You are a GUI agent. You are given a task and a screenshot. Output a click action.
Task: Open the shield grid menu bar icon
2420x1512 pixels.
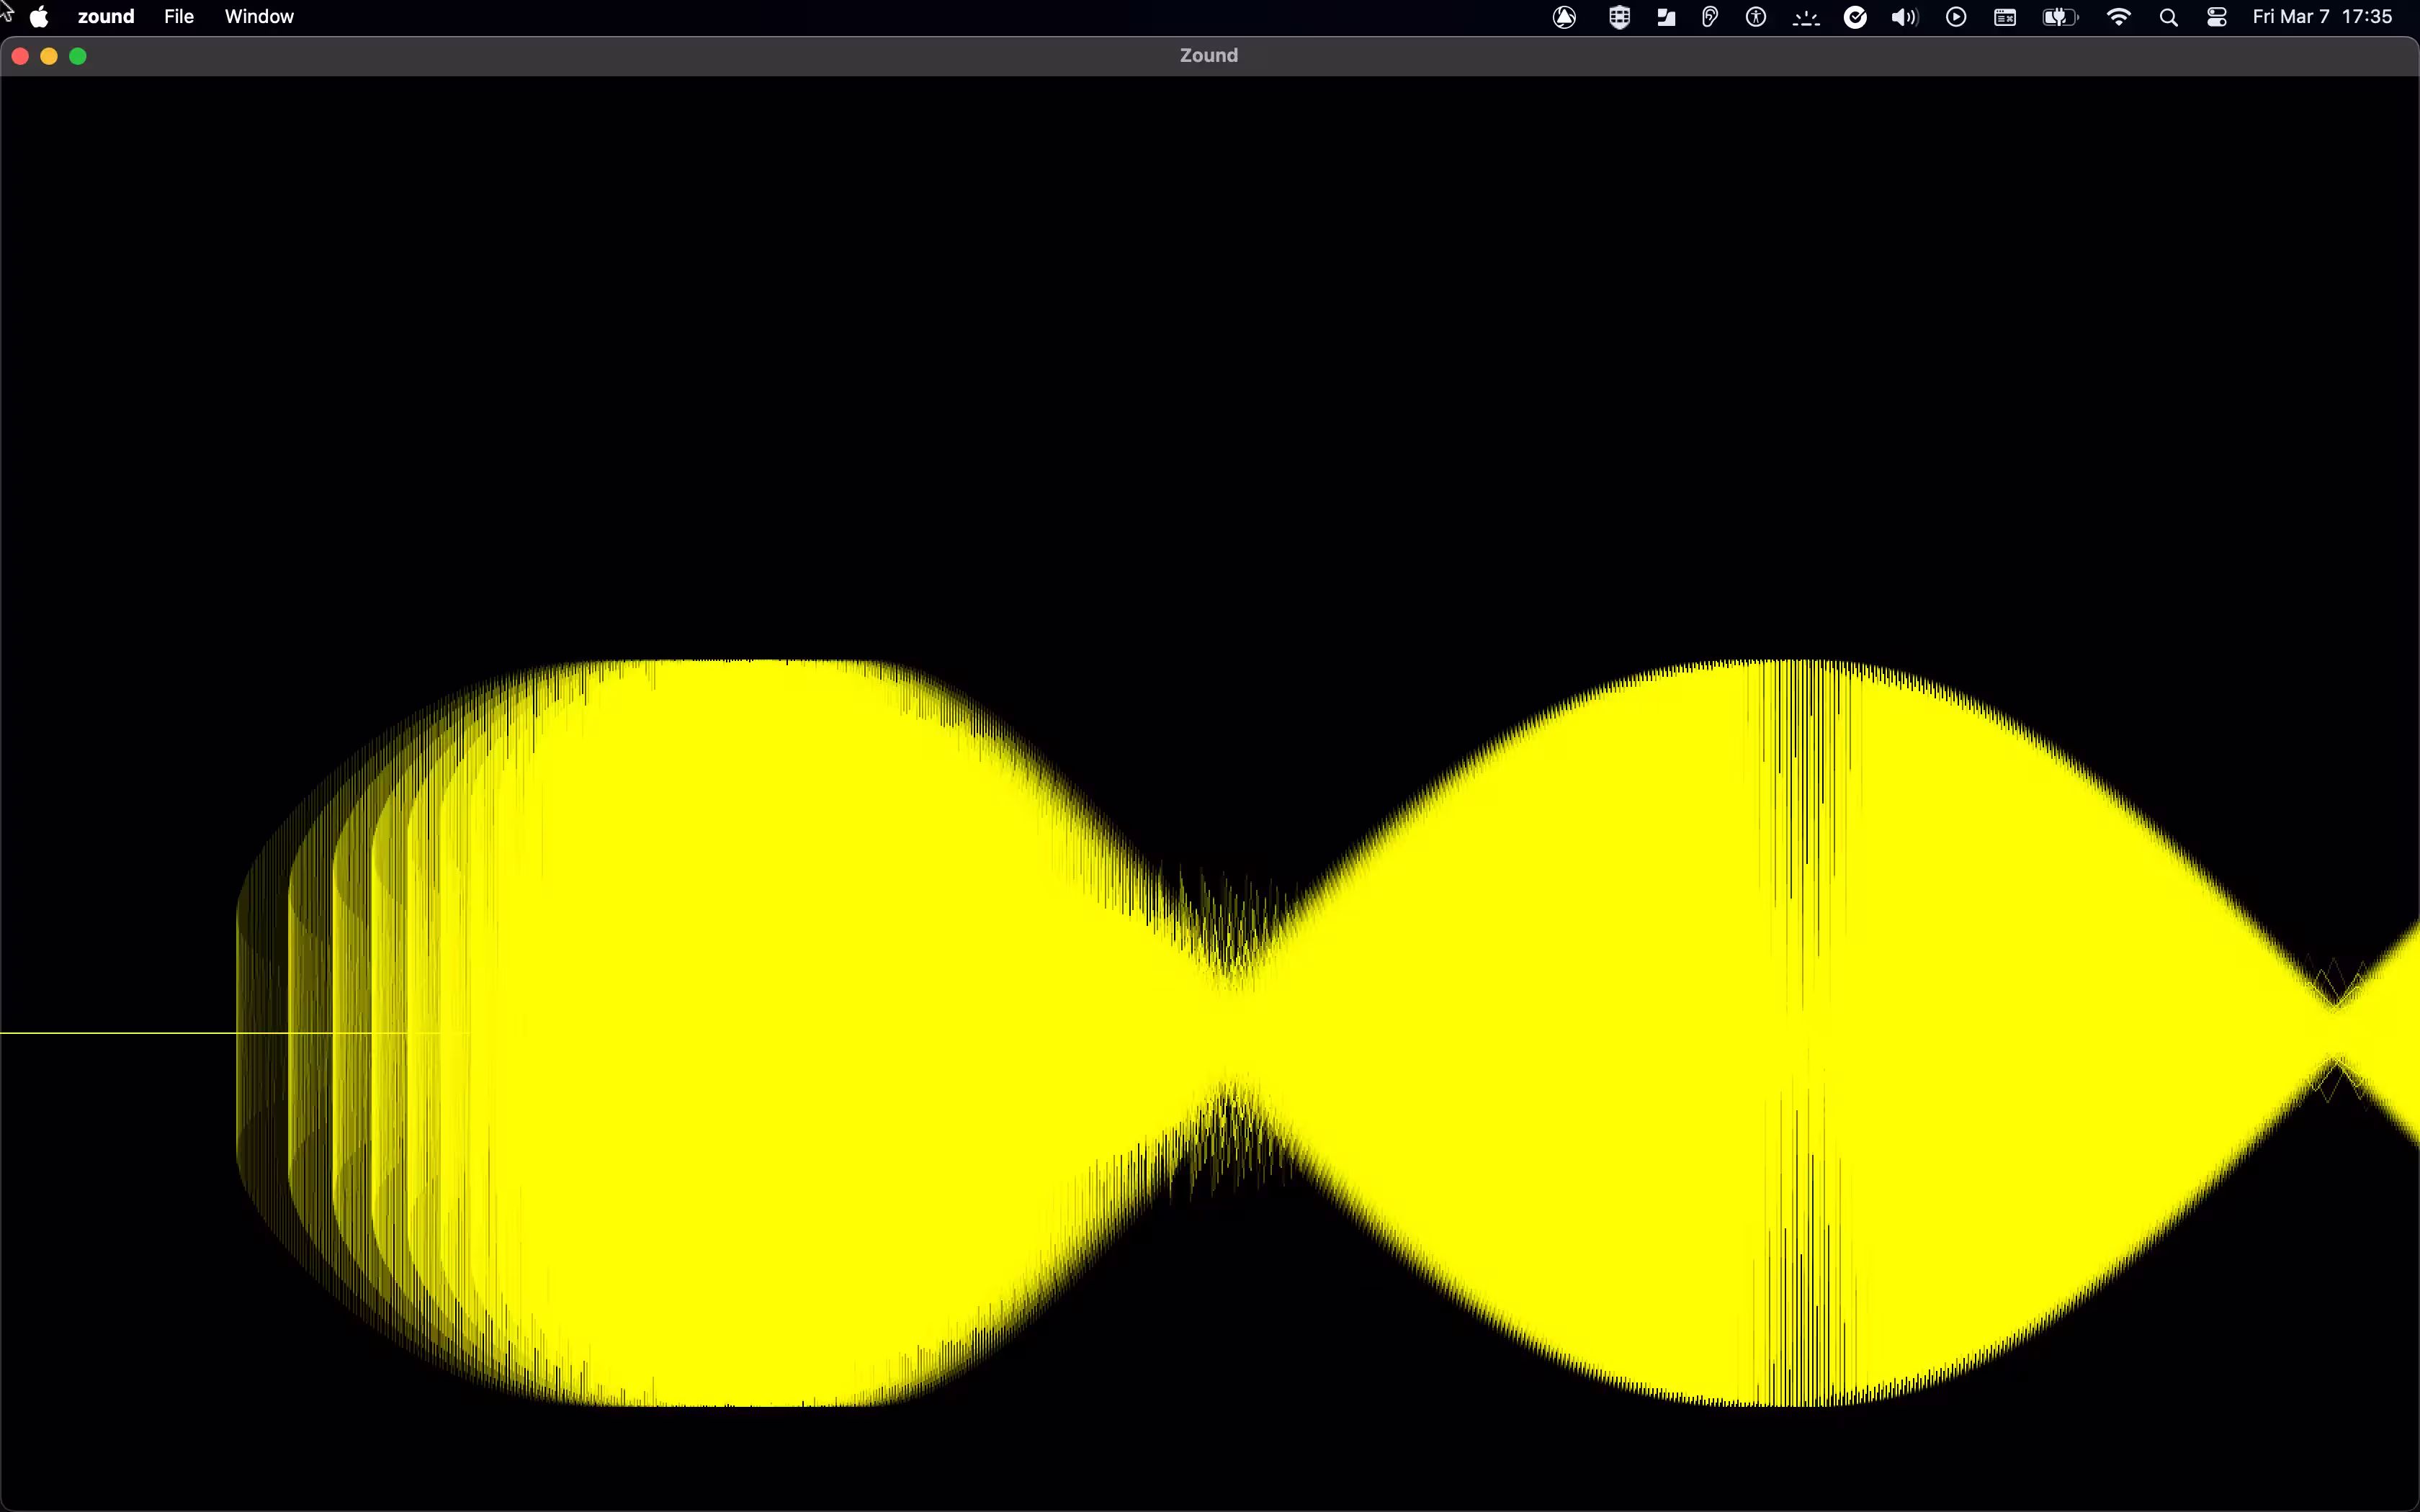[x=1620, y=17]
